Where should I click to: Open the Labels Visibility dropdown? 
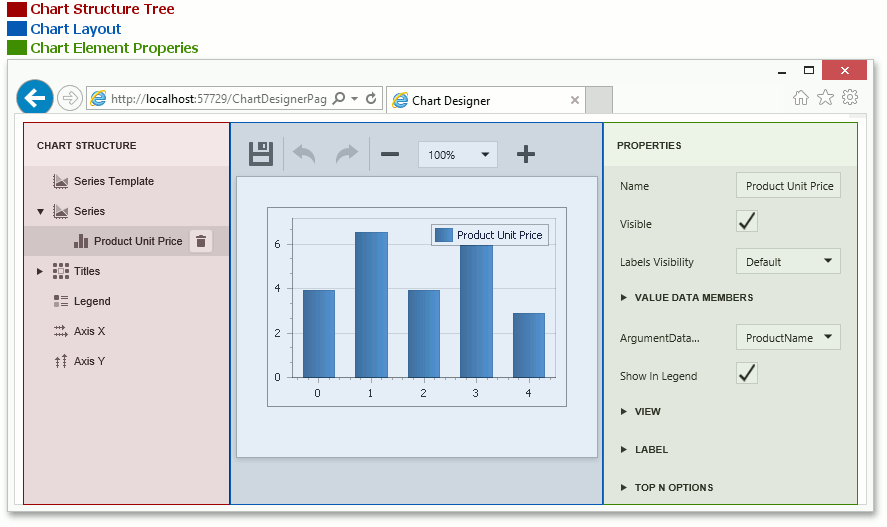coord(788,262)
